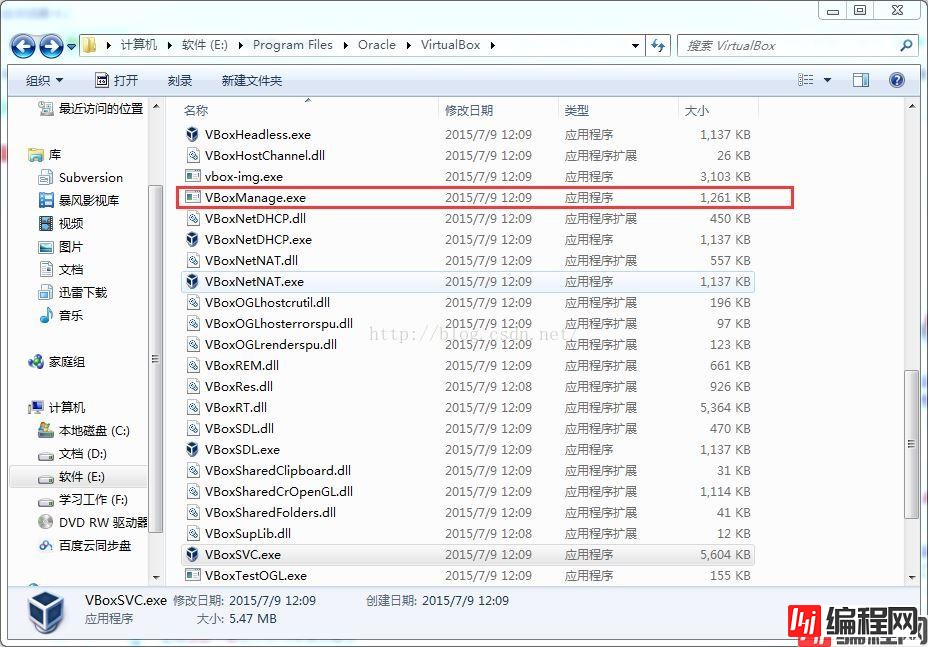Select the DVD RW drive icon
Viewport: 928px width, 647px height.
(46, 522)
